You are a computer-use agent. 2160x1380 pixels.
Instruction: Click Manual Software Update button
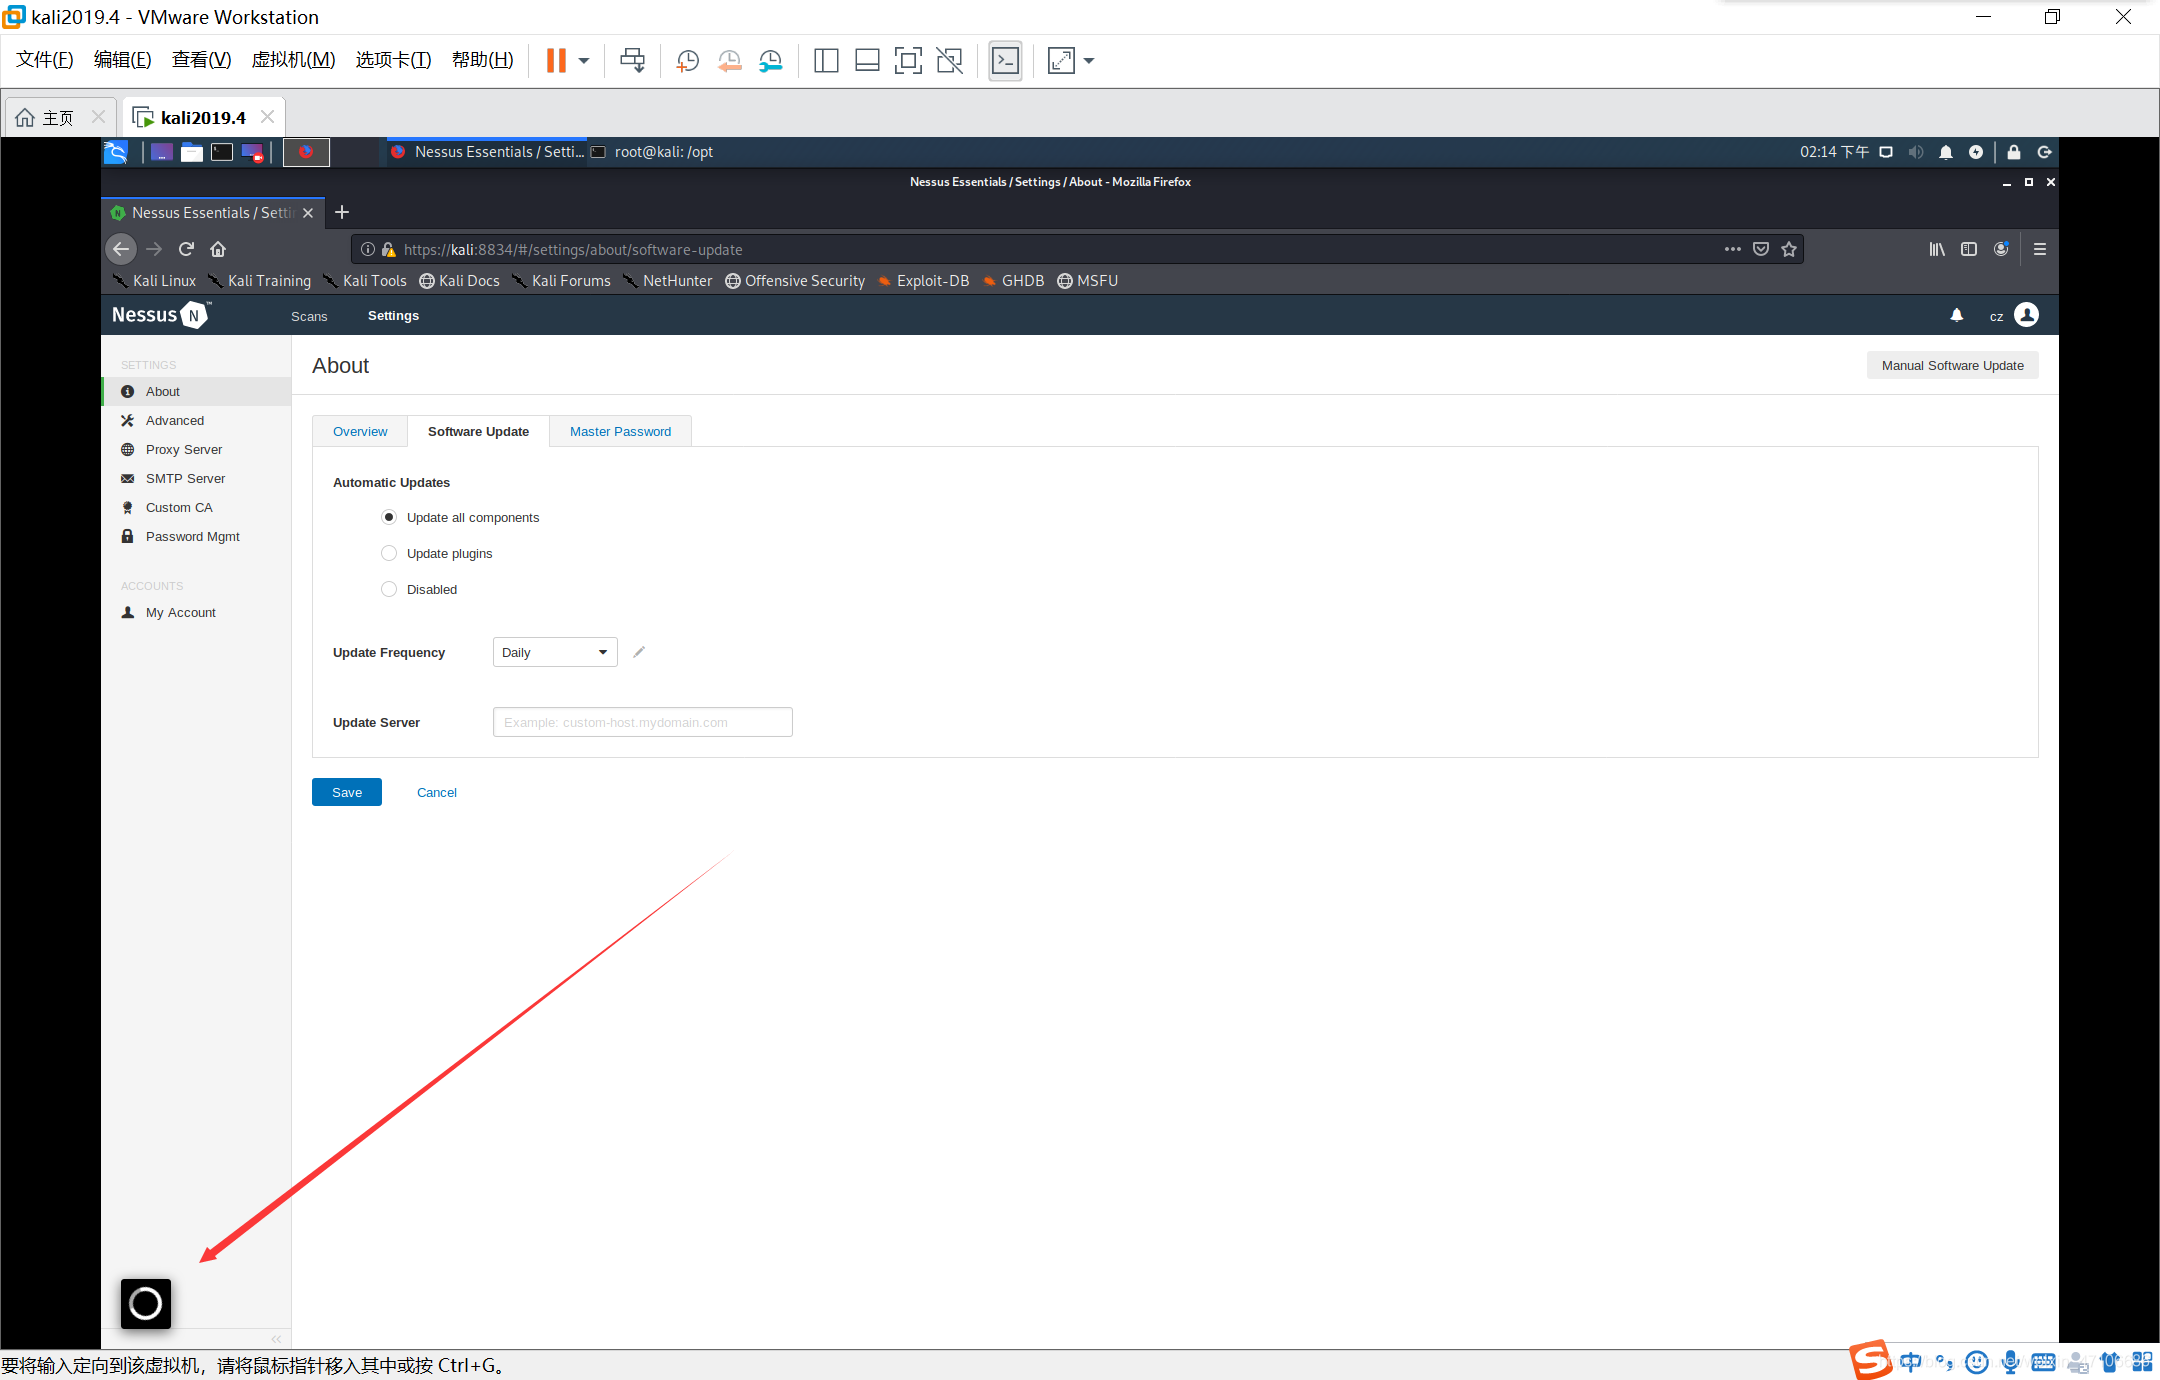(x=1951, y=365)
